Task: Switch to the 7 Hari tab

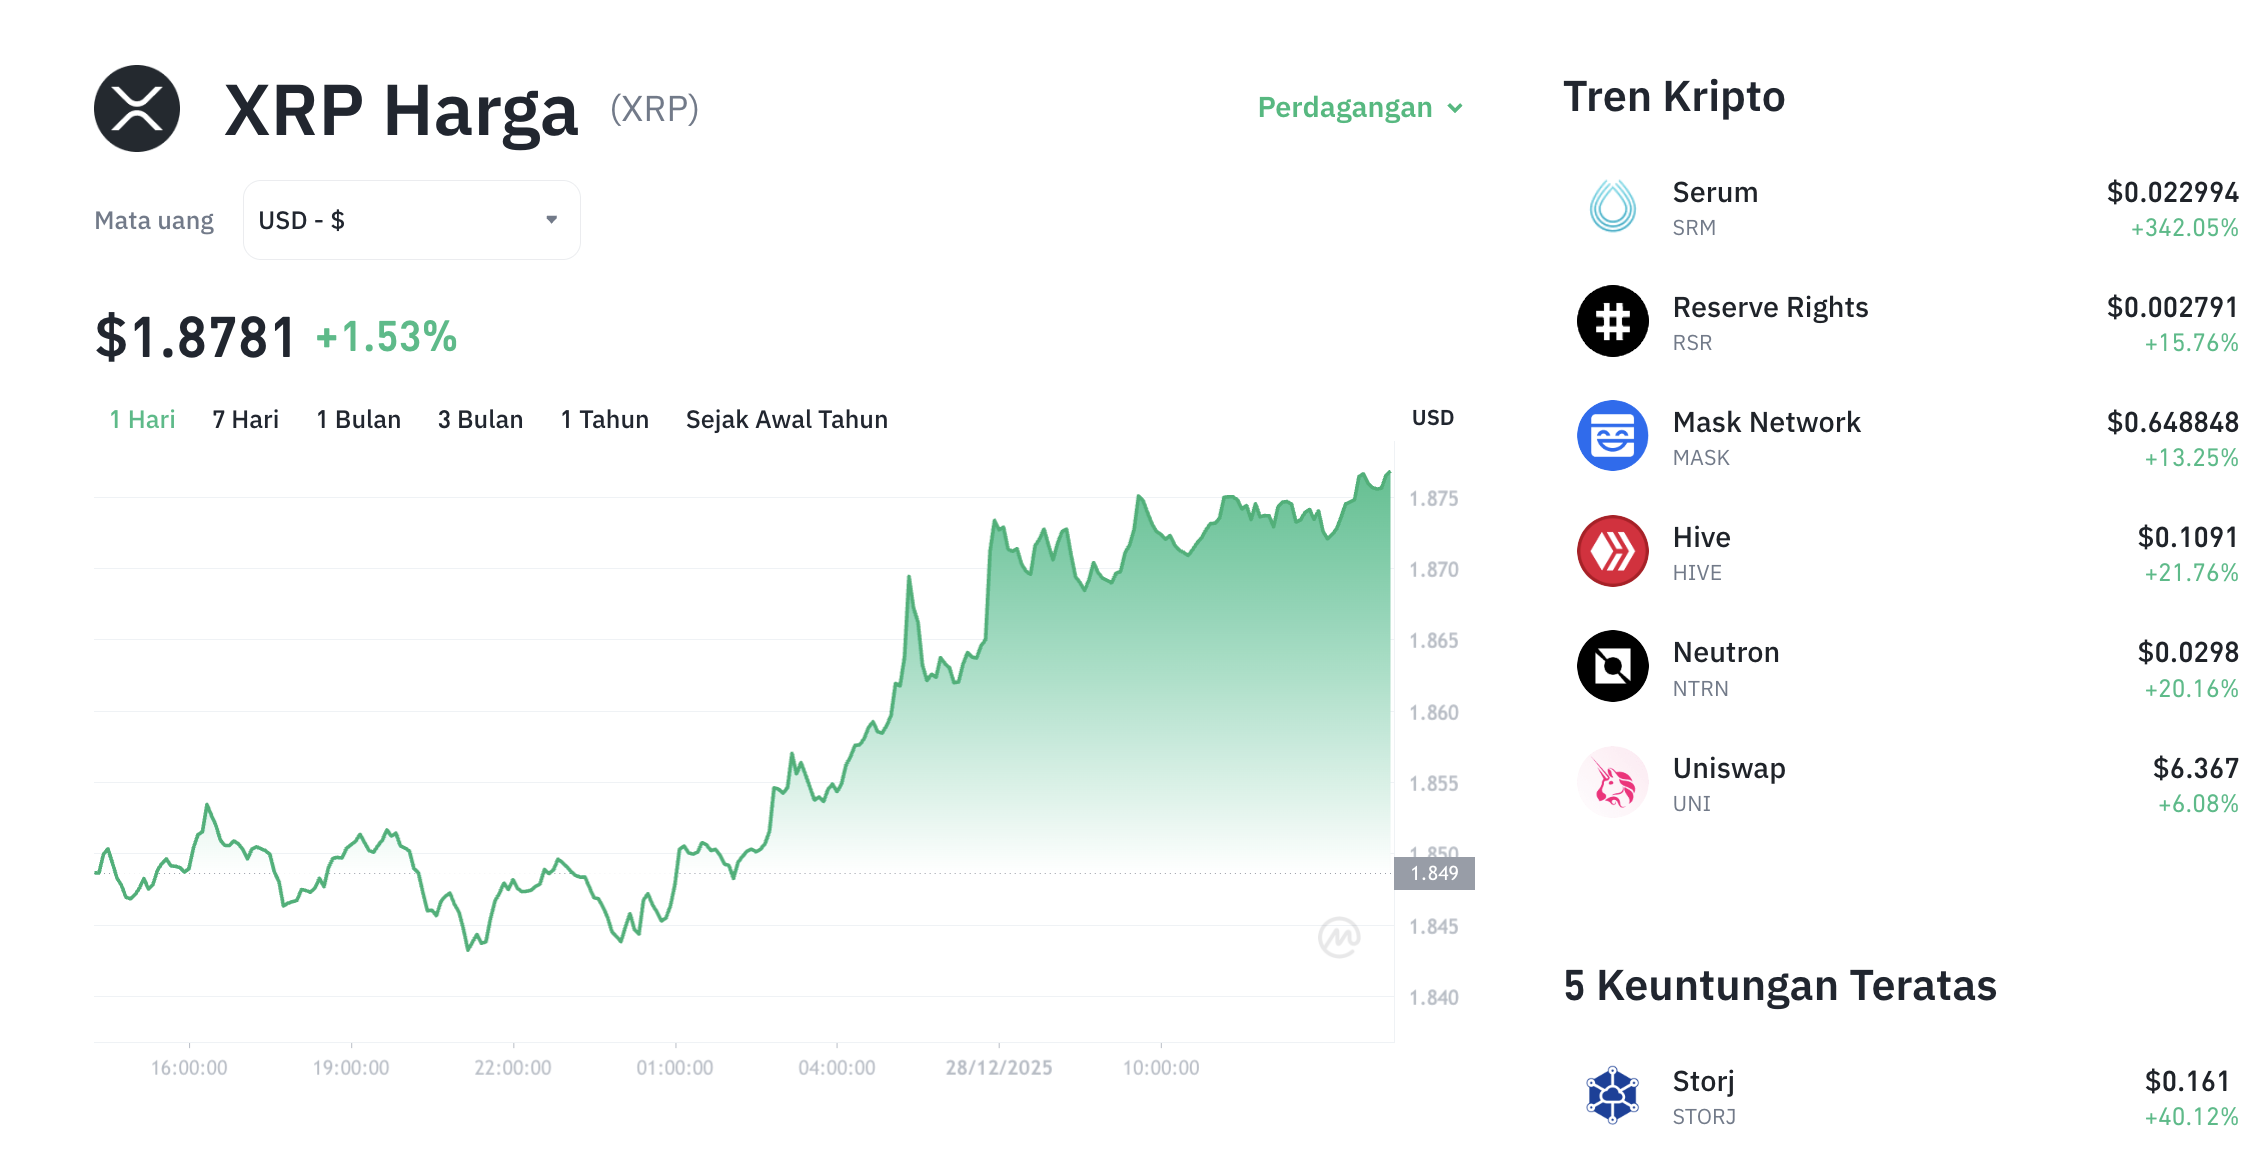Action: [x=245, y=419]
